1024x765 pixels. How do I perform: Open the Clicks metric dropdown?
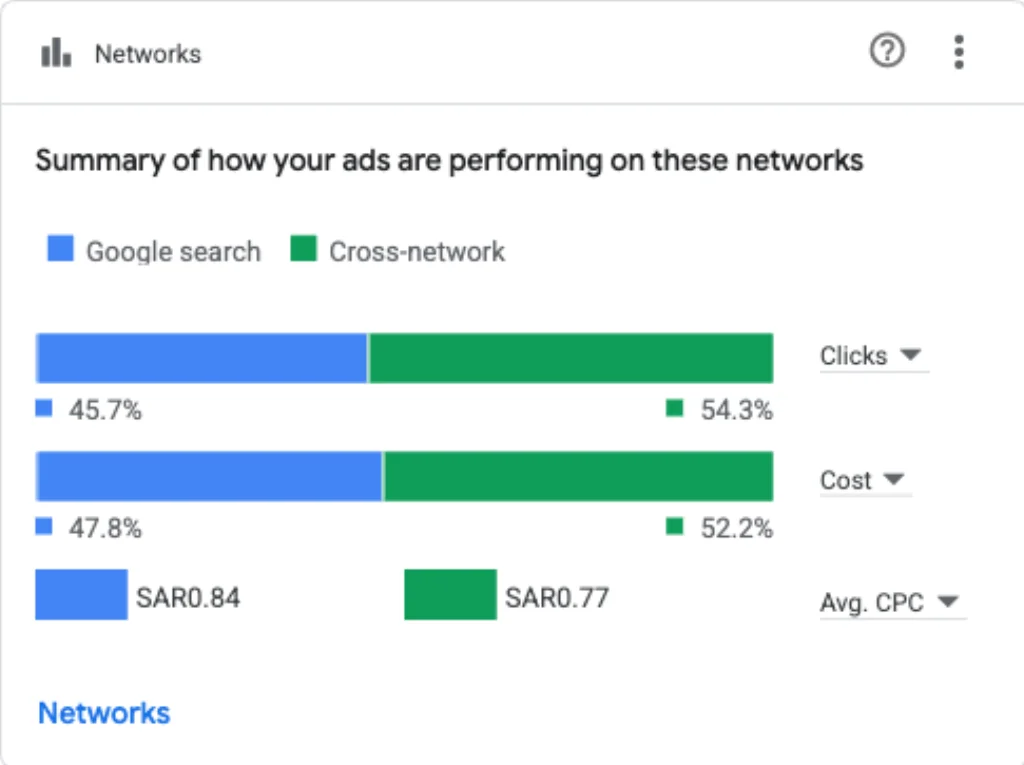coord(874,356)
